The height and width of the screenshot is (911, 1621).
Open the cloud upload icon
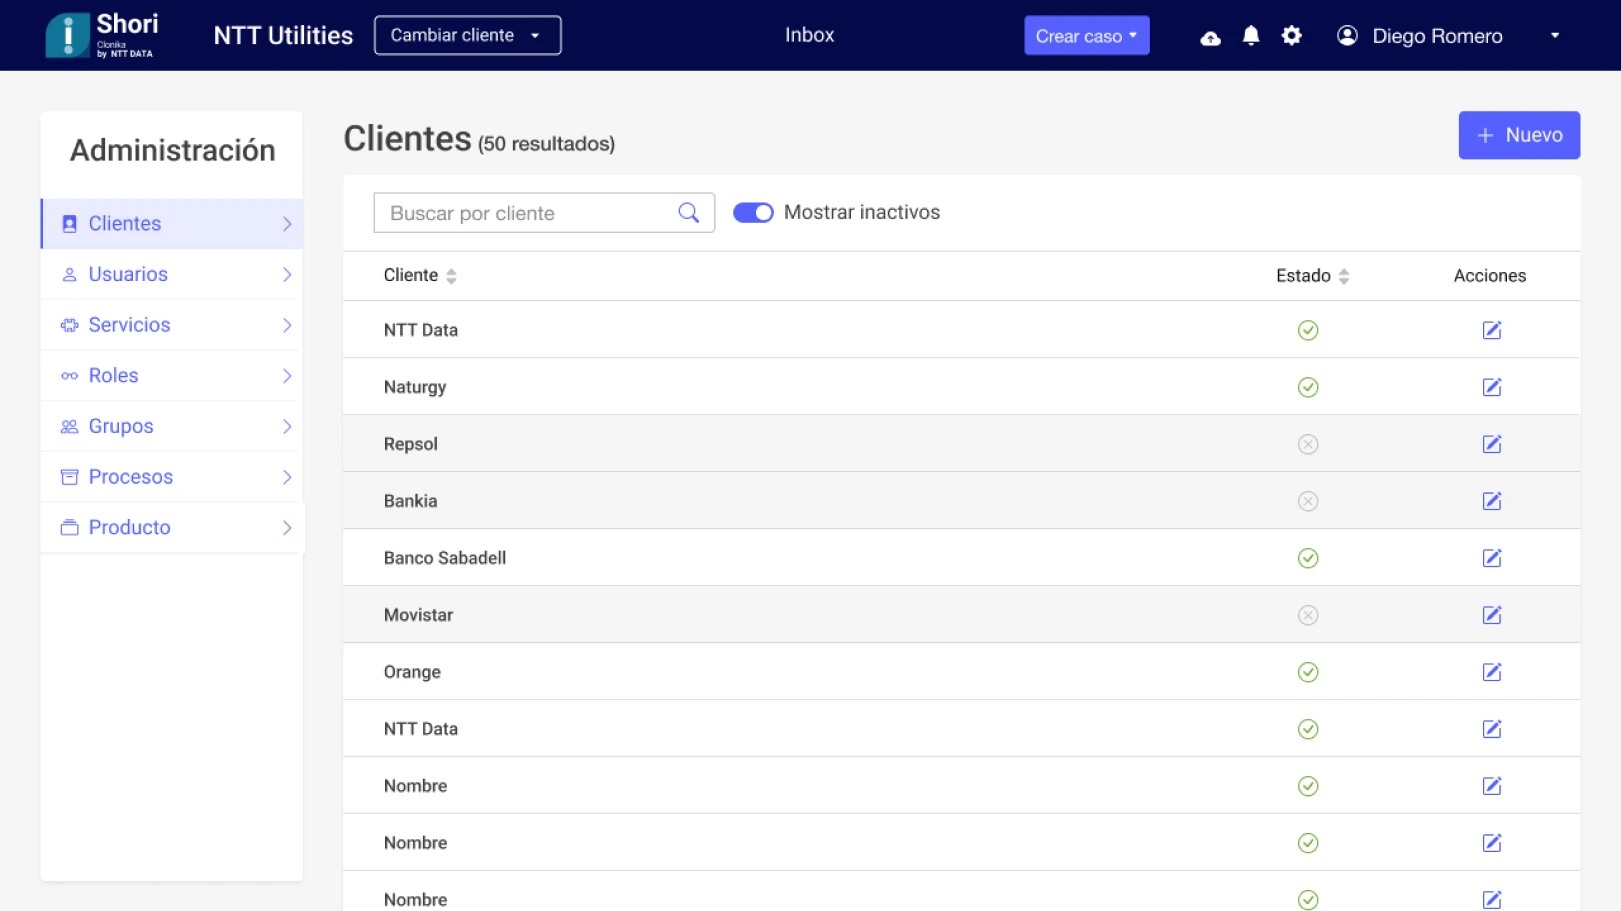(1210, 37)
